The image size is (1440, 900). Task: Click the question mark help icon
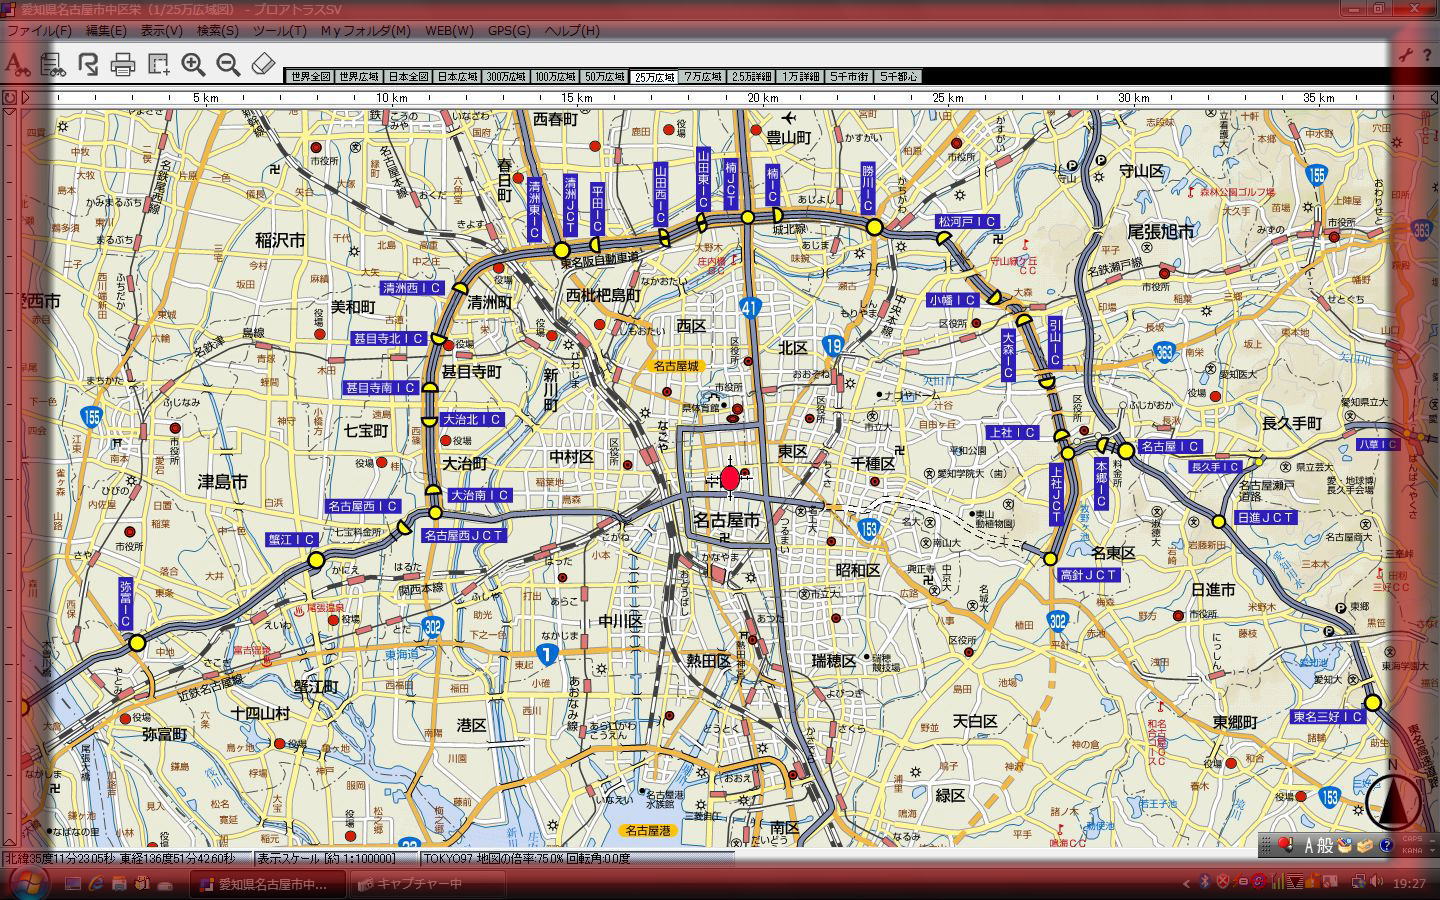tap(1386, 845)
